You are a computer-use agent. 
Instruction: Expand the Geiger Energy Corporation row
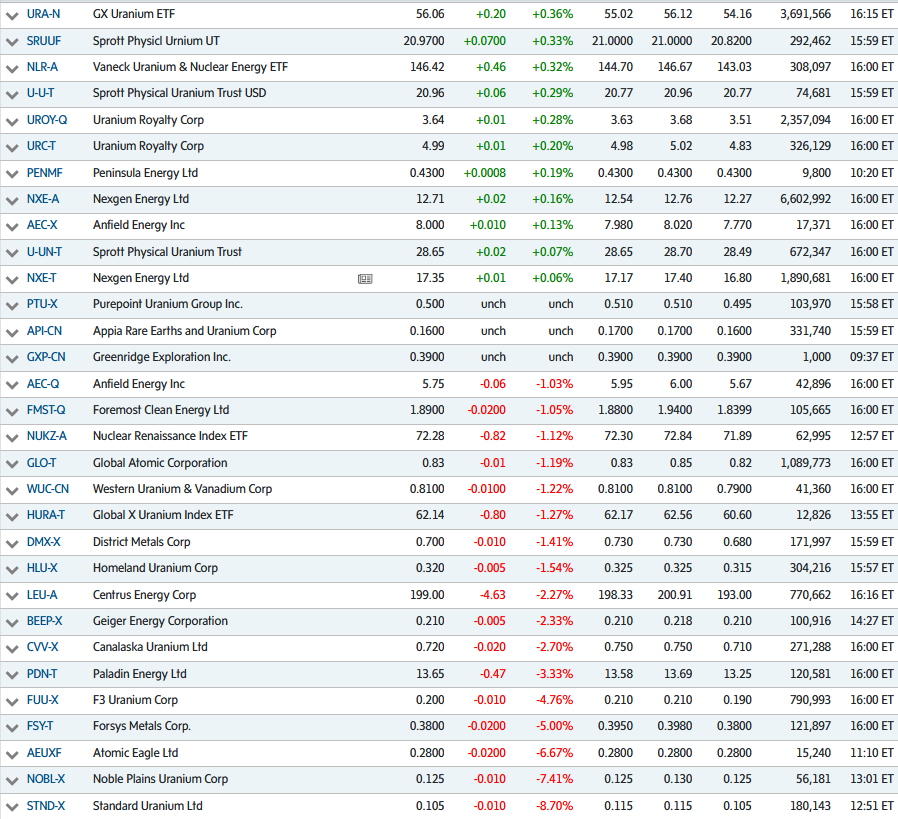click(12, 621)
